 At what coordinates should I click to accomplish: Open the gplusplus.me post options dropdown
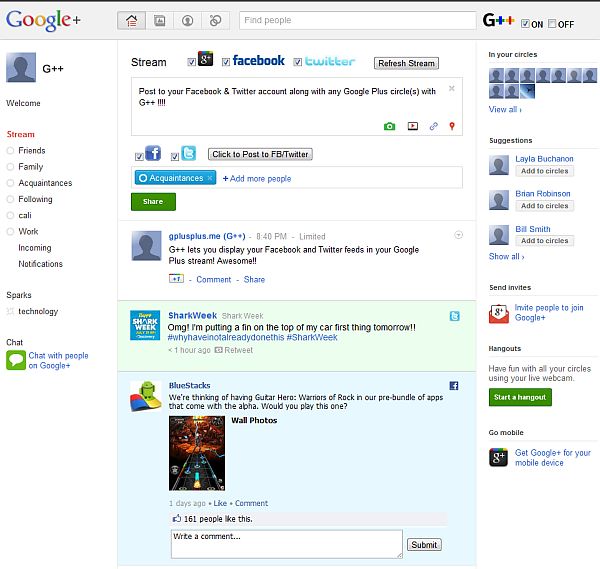[458, 235]
